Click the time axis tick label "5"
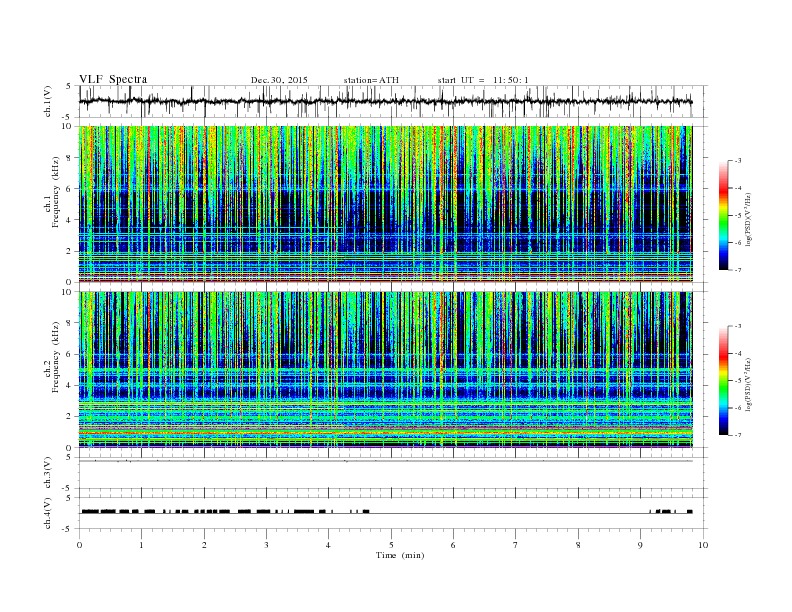The height and width of the screenshot is (612, 792). tap(391, 545)
